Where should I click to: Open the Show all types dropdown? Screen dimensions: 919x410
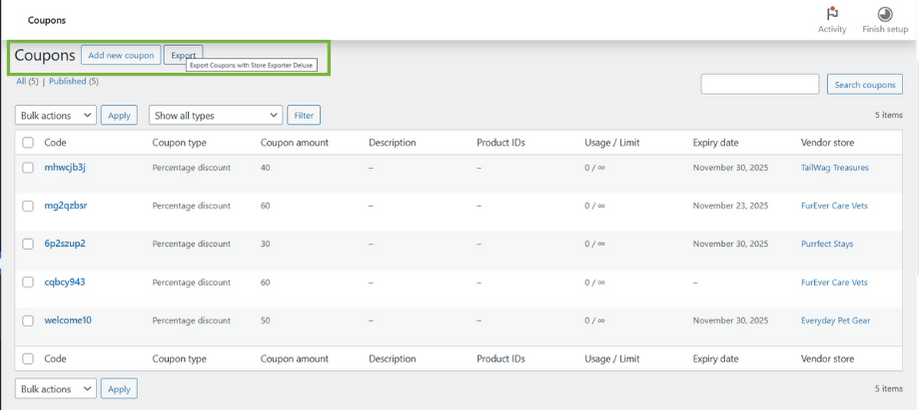(x=215, y=116)
